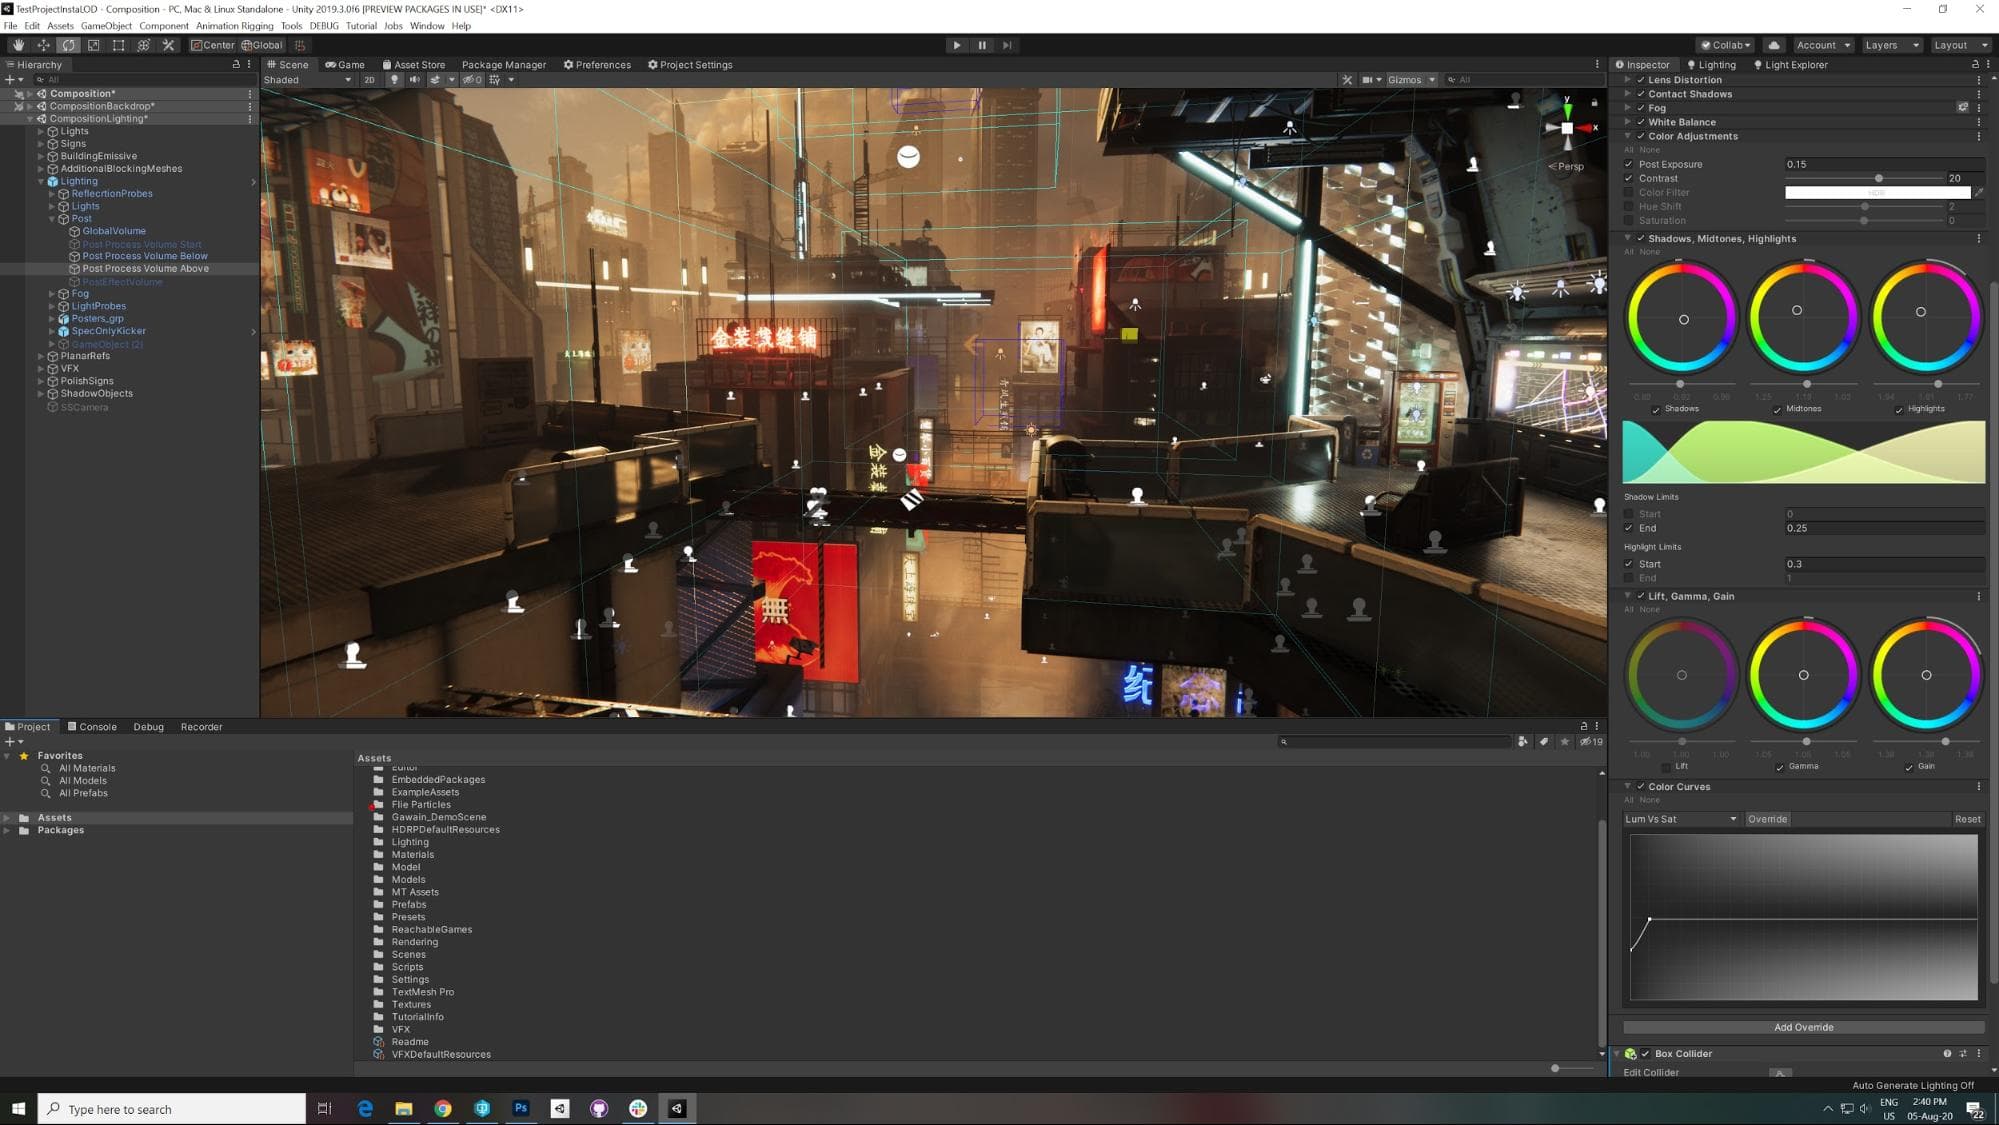1999x1125 pixels.
Task: Toggle the scene grid icon
Action: (x=495, y=80)
